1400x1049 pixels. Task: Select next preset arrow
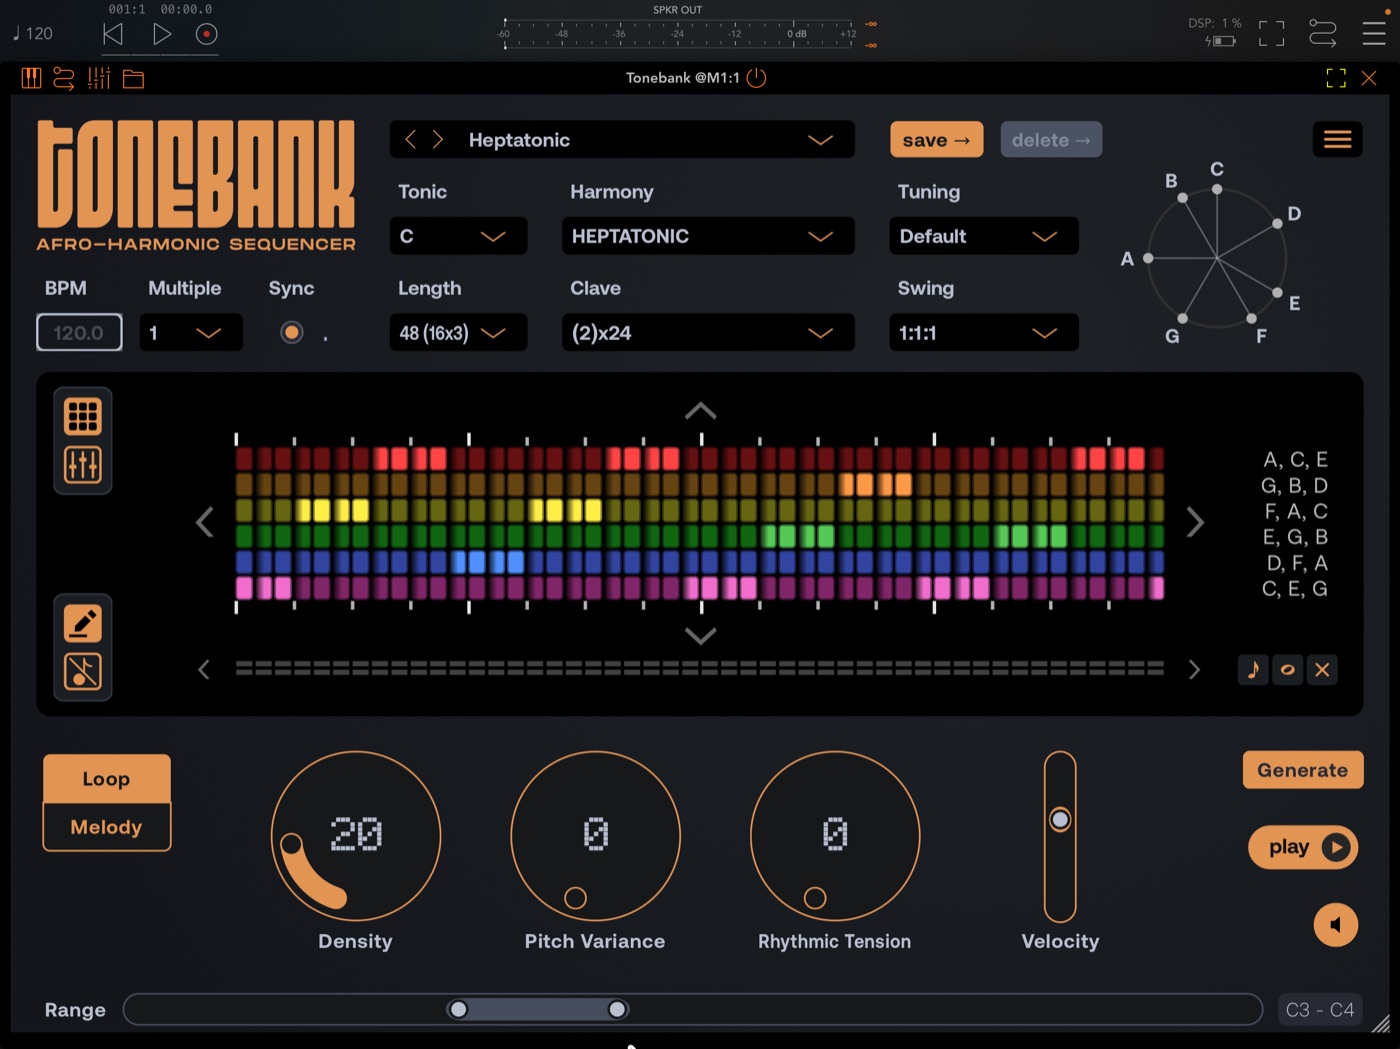coord(438,140)
